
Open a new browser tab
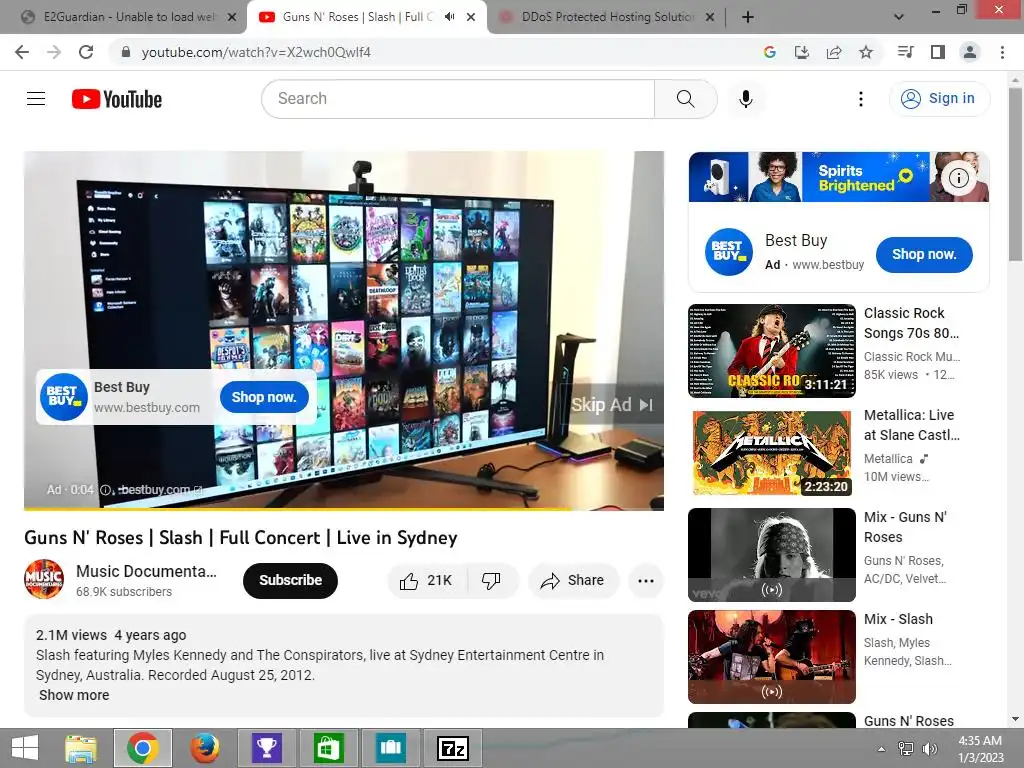[x=748, y=18]
